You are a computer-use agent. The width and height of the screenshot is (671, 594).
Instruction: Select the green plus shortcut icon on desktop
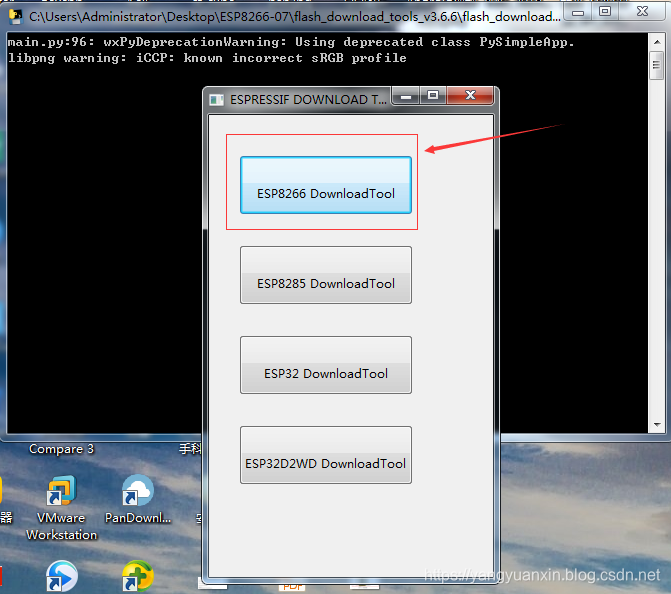tap(138, 576)
